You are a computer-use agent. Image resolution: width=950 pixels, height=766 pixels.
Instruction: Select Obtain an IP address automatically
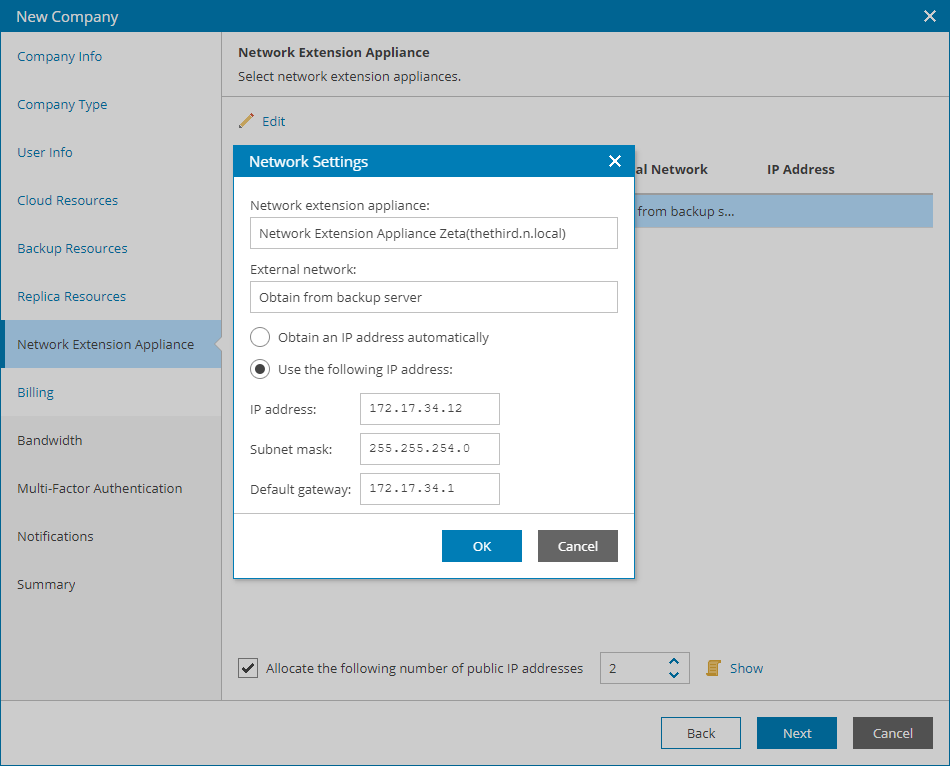tap(260, 338)
